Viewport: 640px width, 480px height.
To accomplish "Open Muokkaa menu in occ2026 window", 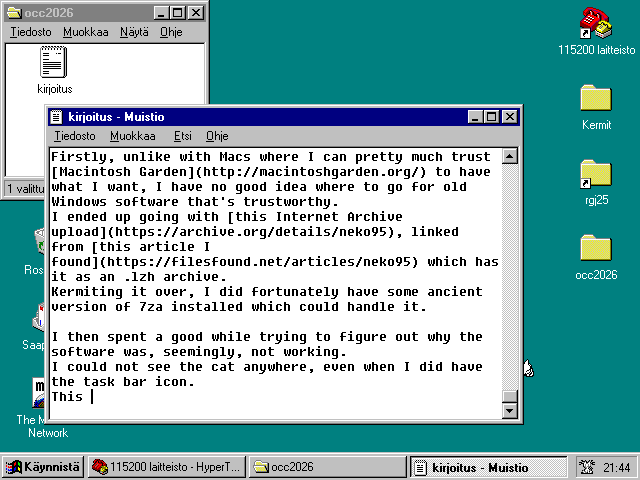I will [86, 32].
